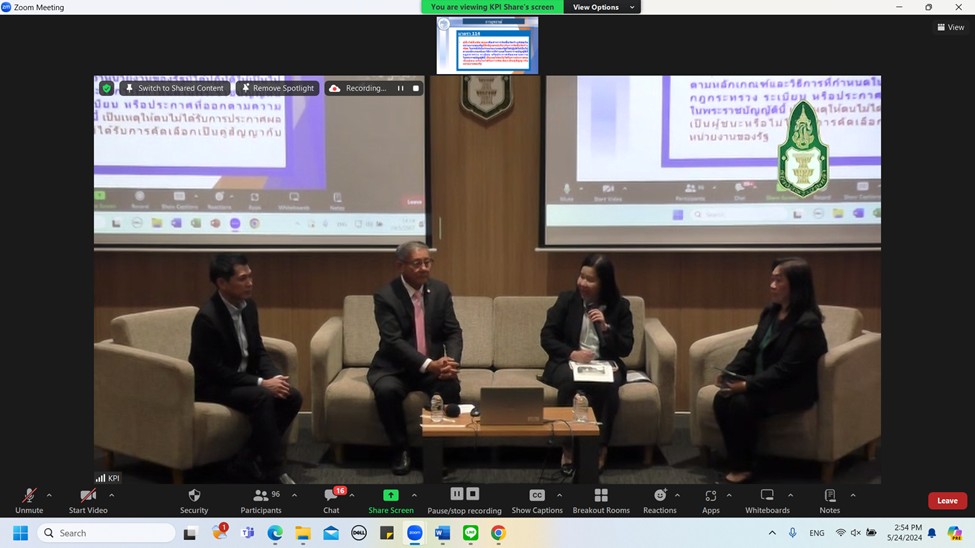The height and width of the screenshot is (548, 975).
Task: Open the Windows Start menu
Action: point(21,533)
